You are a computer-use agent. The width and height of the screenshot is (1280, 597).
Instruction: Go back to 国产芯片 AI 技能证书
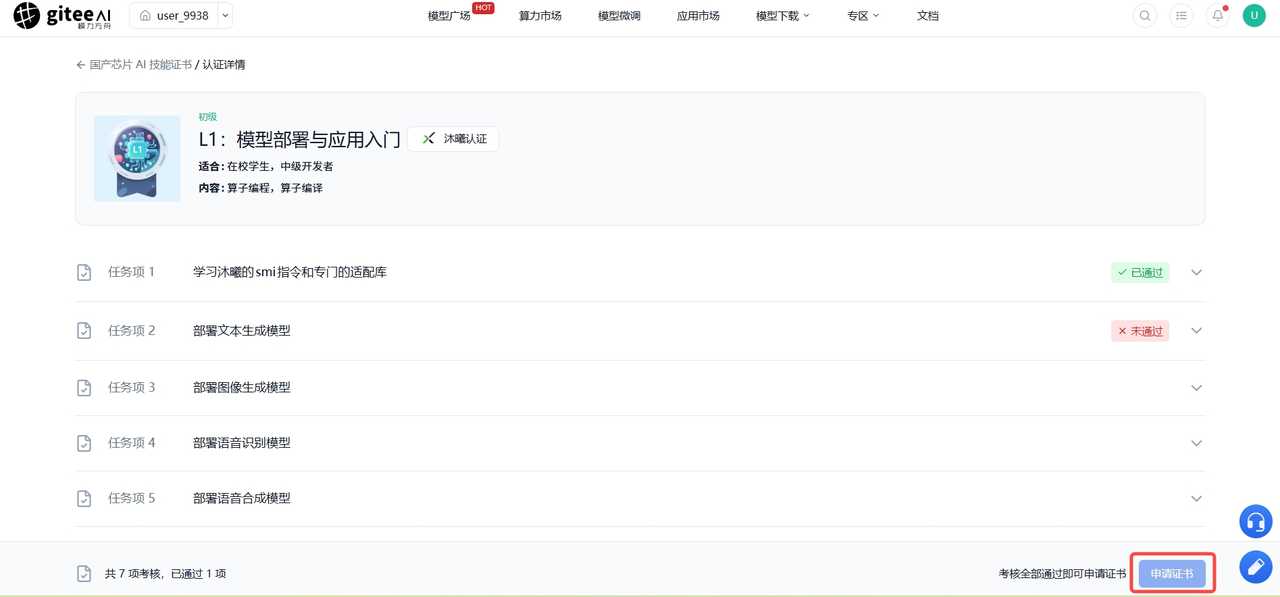pyautogui.click(x=140, y=65)
